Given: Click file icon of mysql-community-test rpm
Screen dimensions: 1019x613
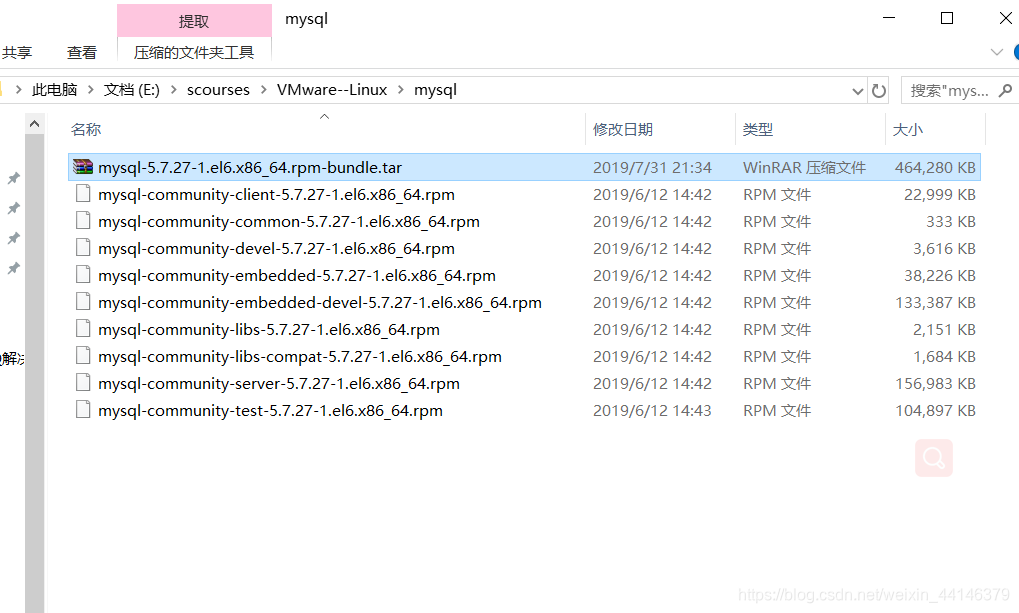Looking at the screenshot, I should (83, 410).
